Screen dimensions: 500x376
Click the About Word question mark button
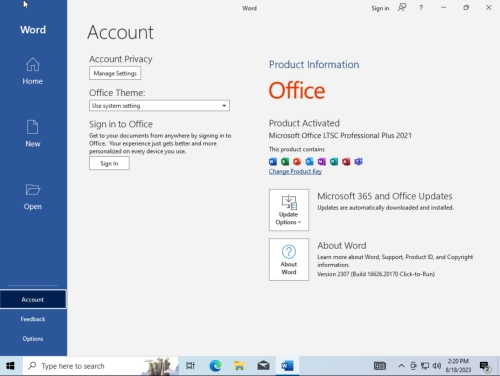click(289, 259)
